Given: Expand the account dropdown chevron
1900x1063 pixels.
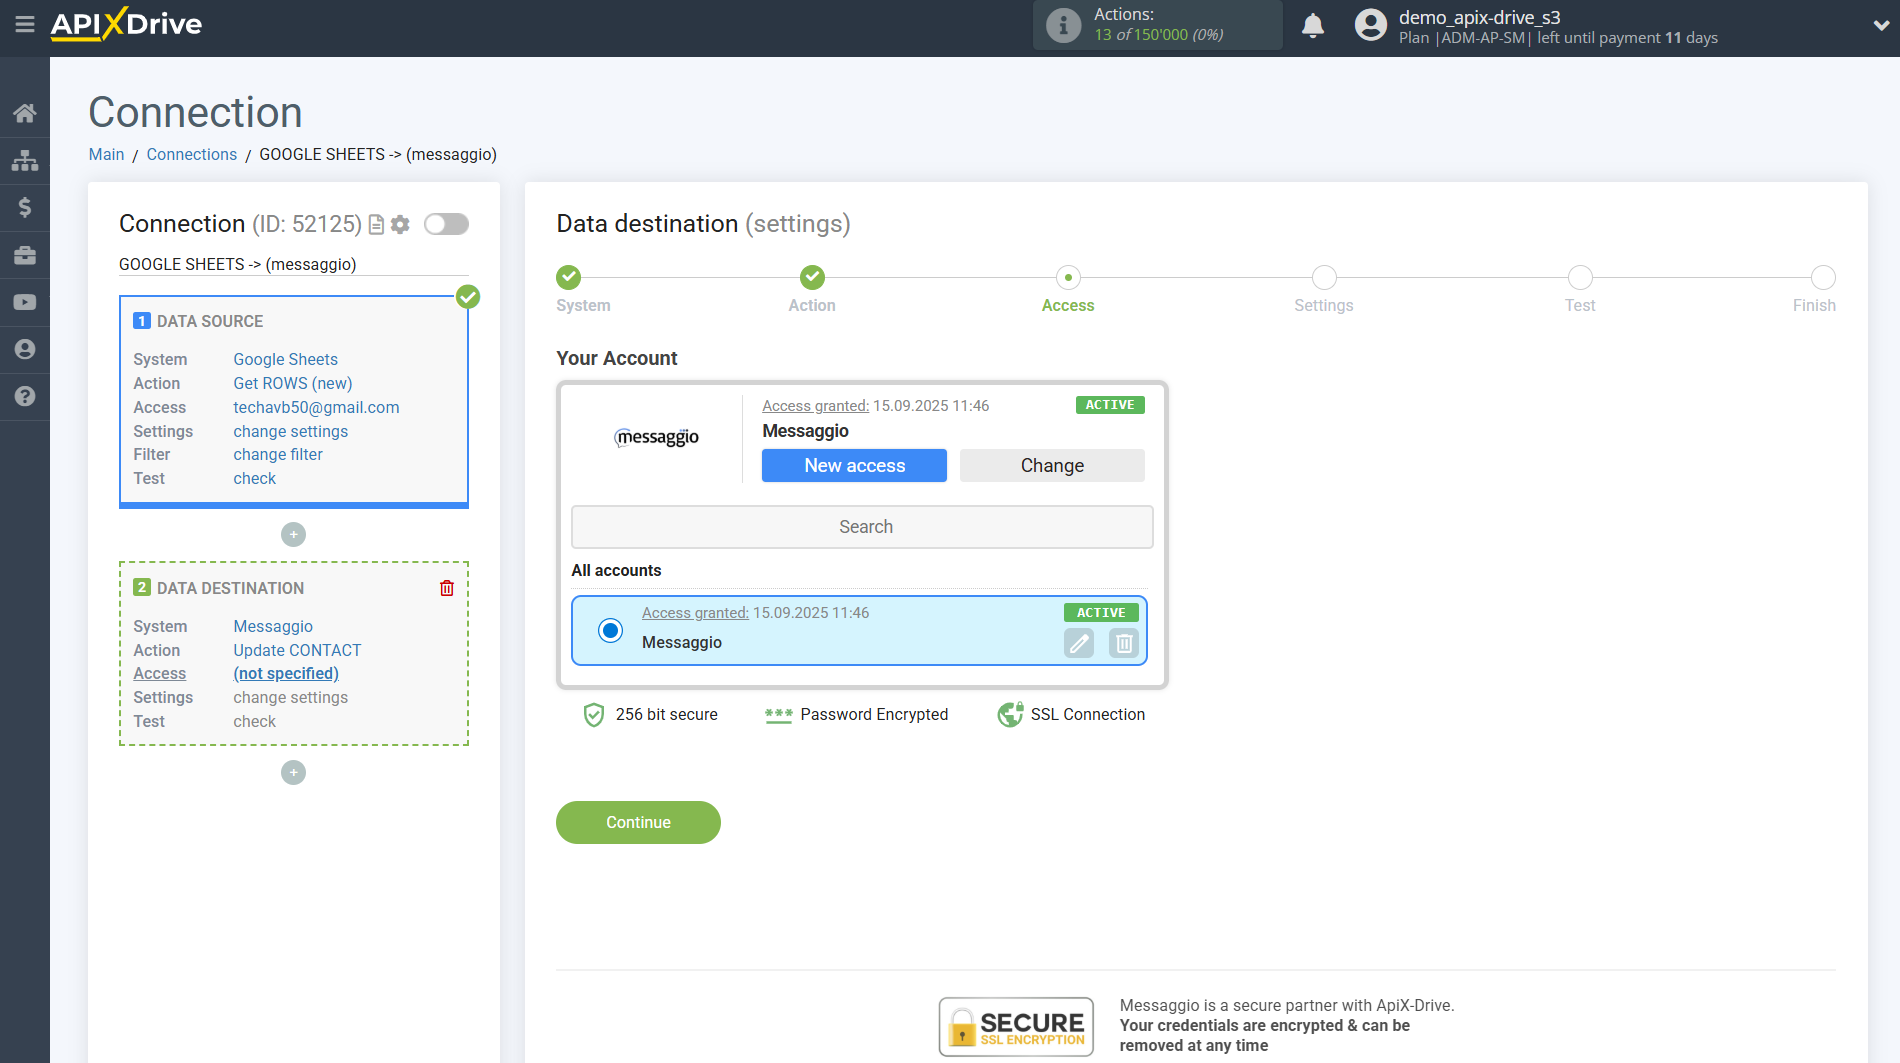Looking at the screenshot, I should (x=1880, y=26).
